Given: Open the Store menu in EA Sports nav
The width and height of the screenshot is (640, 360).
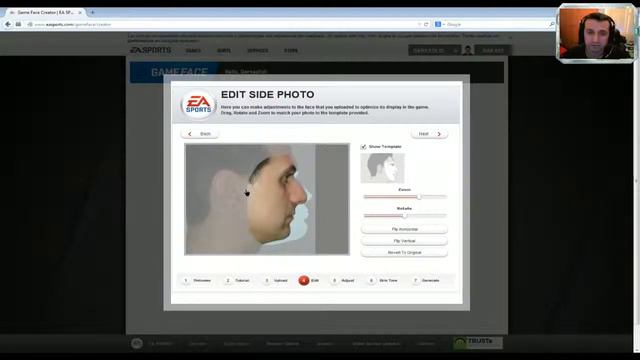Looking at the screenshot, I should pyautogui.click(x=291, y=51).
